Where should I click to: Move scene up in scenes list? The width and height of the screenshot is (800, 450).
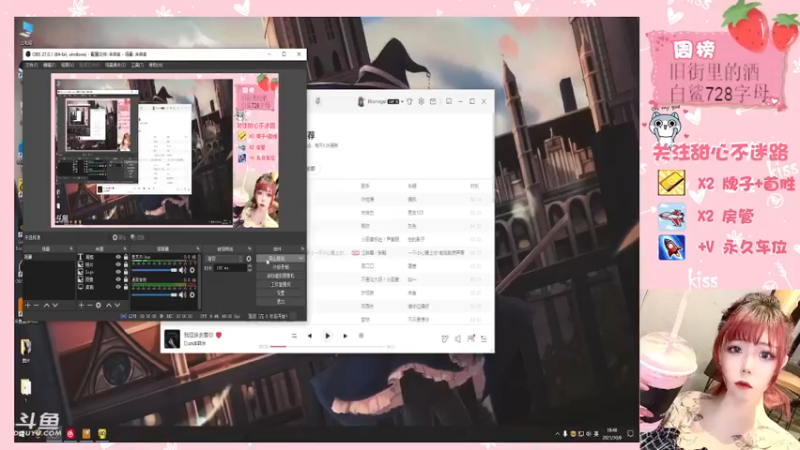[47, 305]
